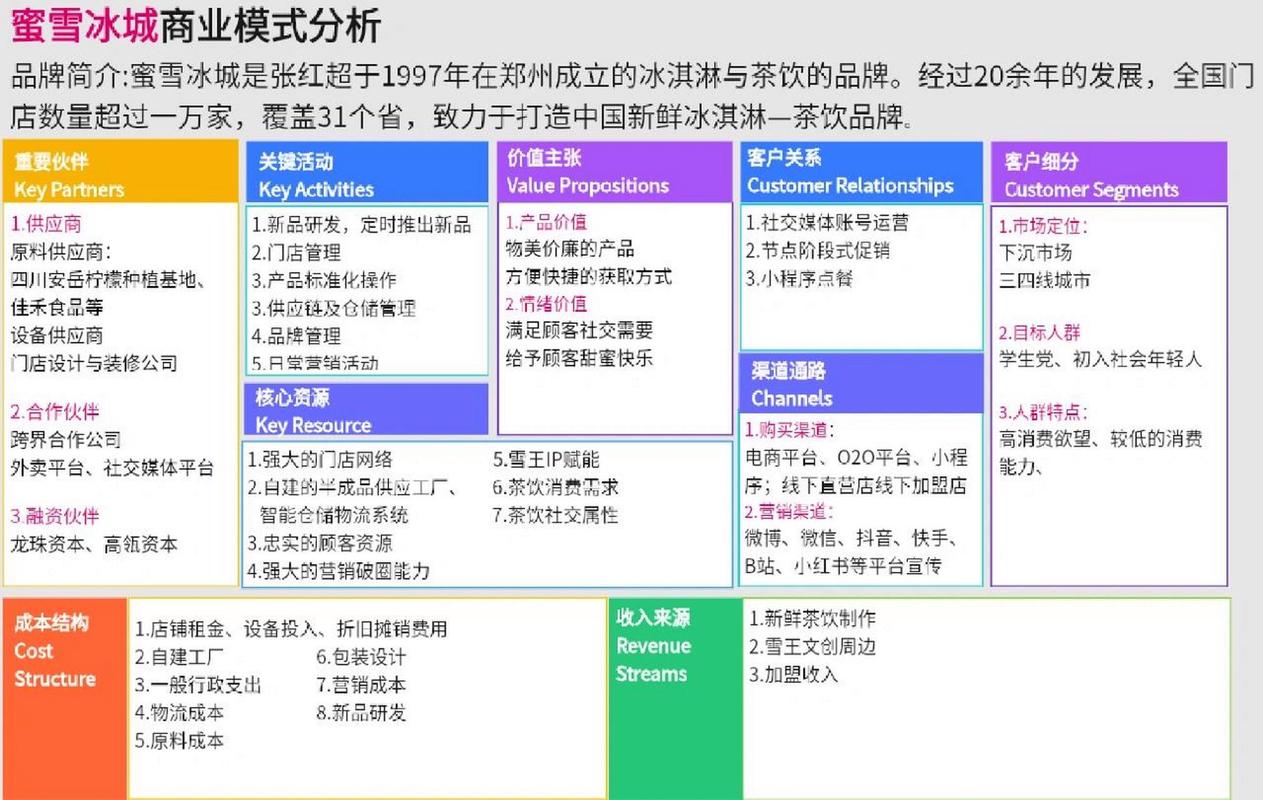This screenshot has height=800, width=1263.
Task: Select the cost item 2.自建工厂
Action: pos(179,658)
